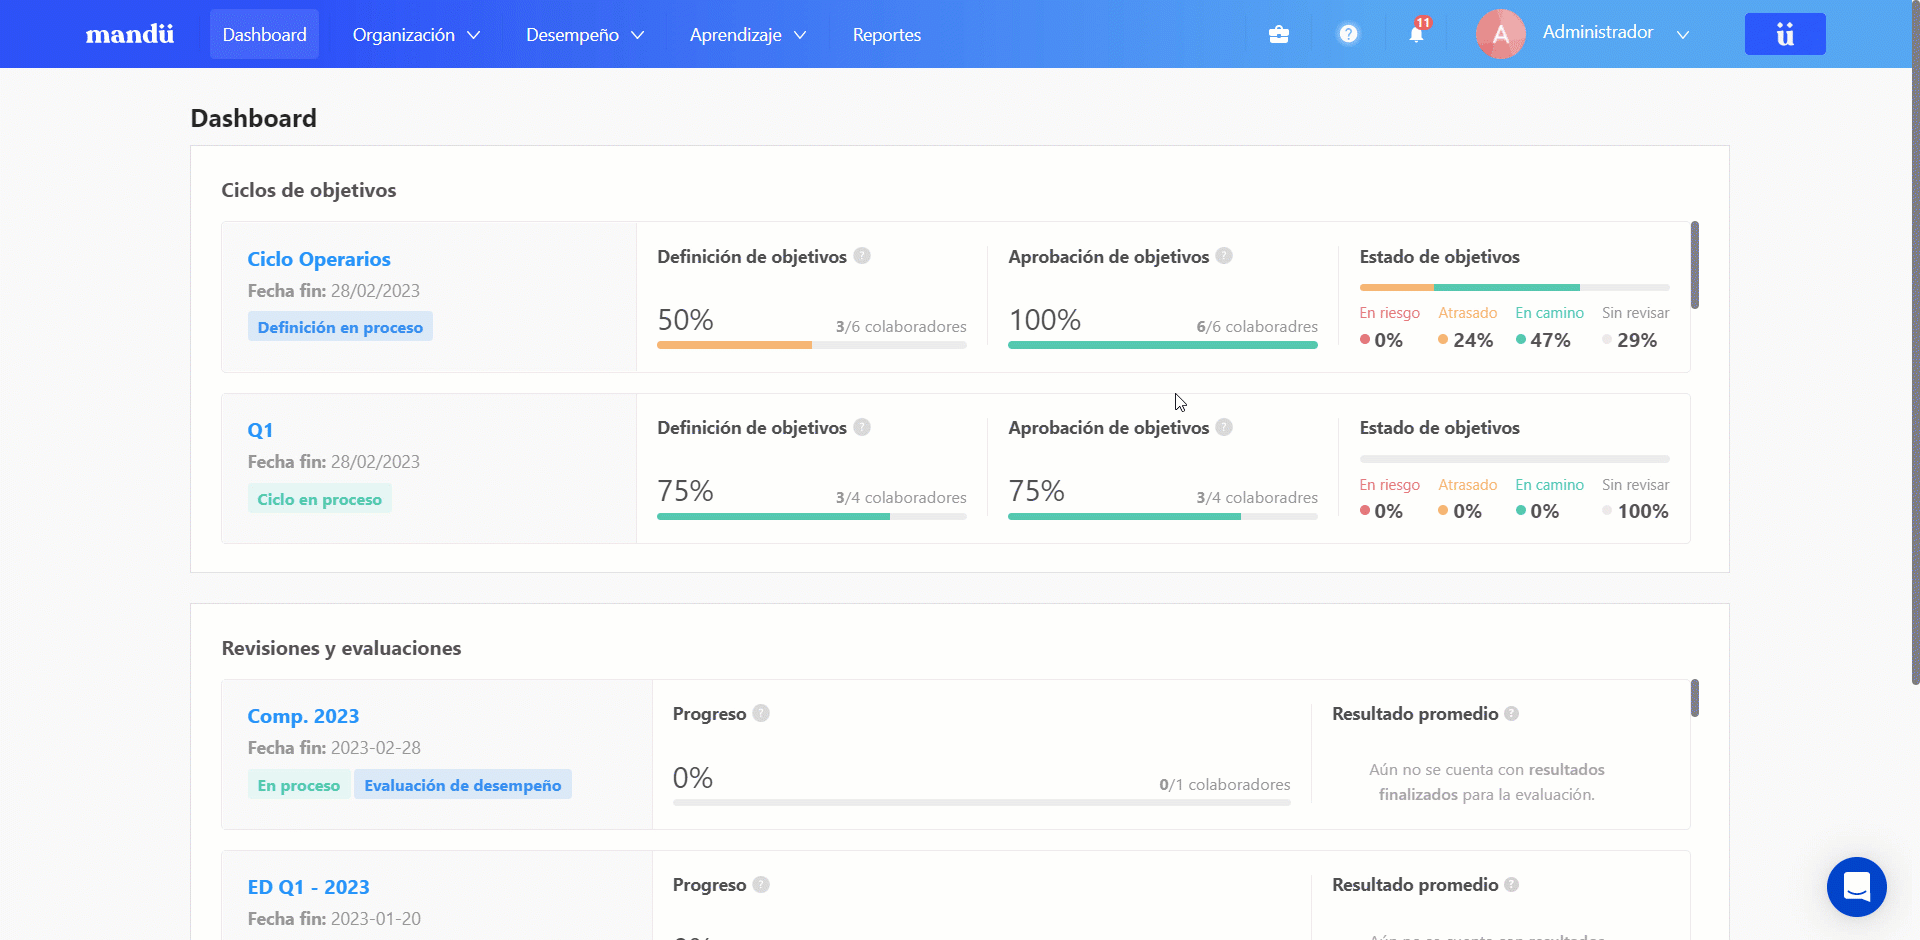Open the Q1 cycle link
1920x940 pixels.
(260, 430)
